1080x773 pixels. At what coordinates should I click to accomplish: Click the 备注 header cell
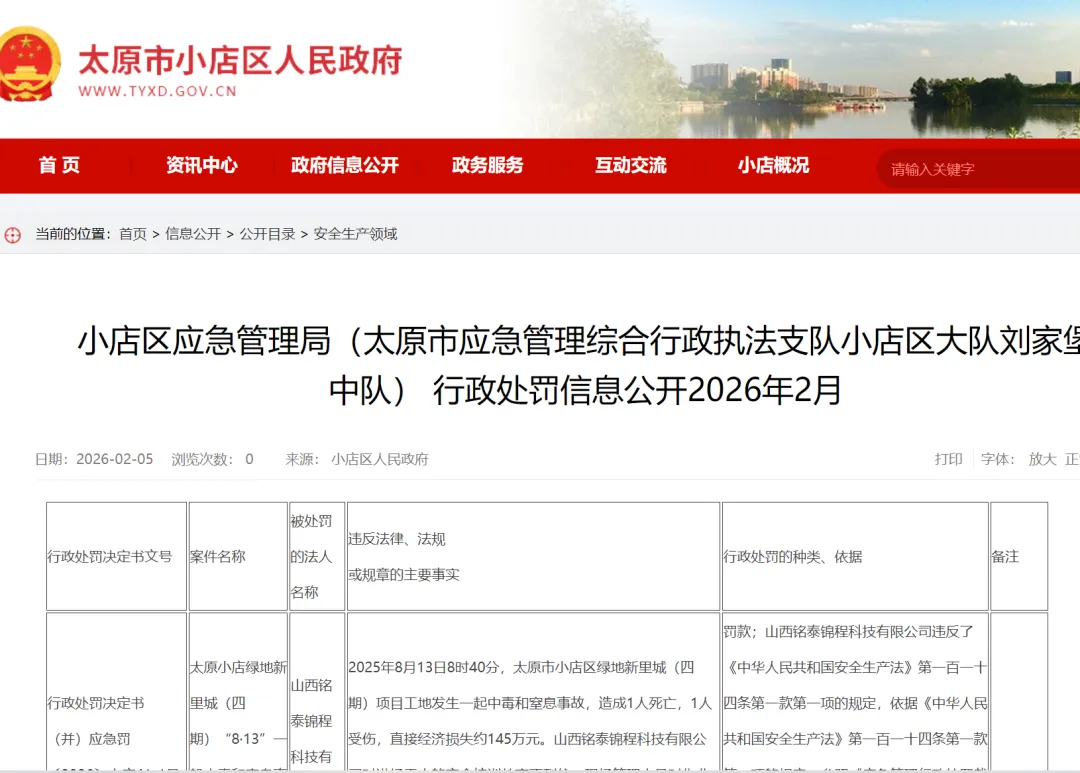(1019, 556)
